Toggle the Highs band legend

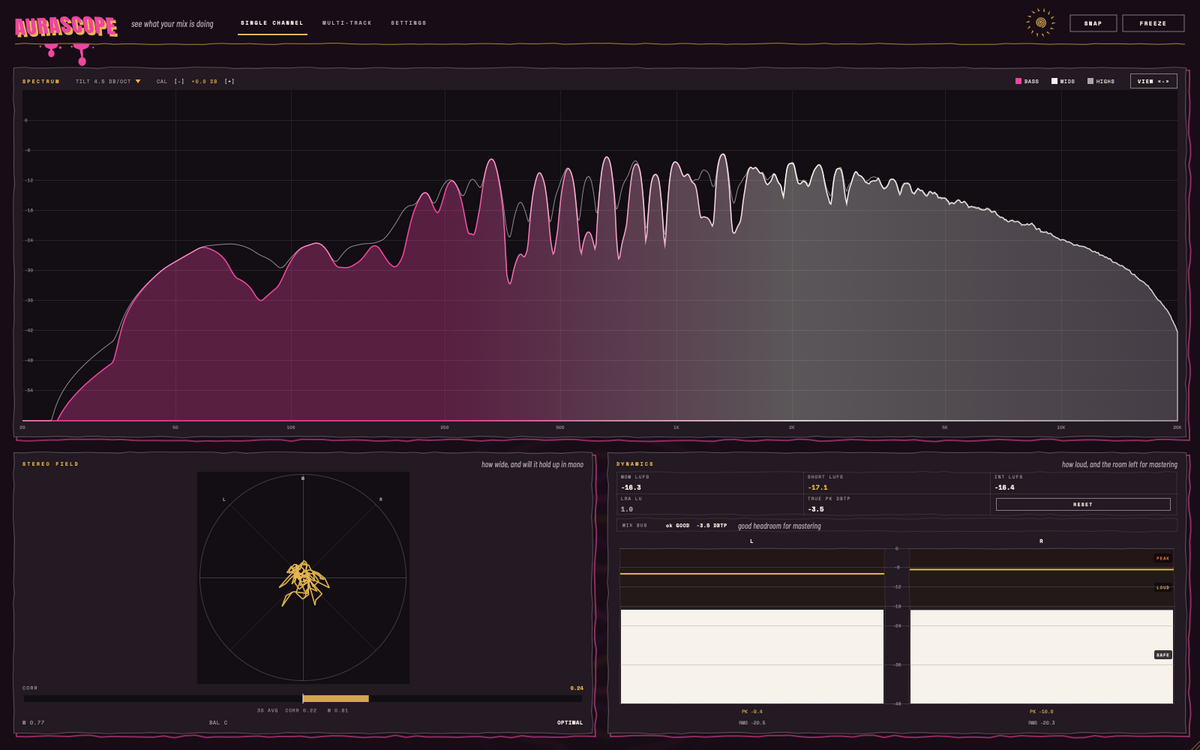tap(1101, 81)
